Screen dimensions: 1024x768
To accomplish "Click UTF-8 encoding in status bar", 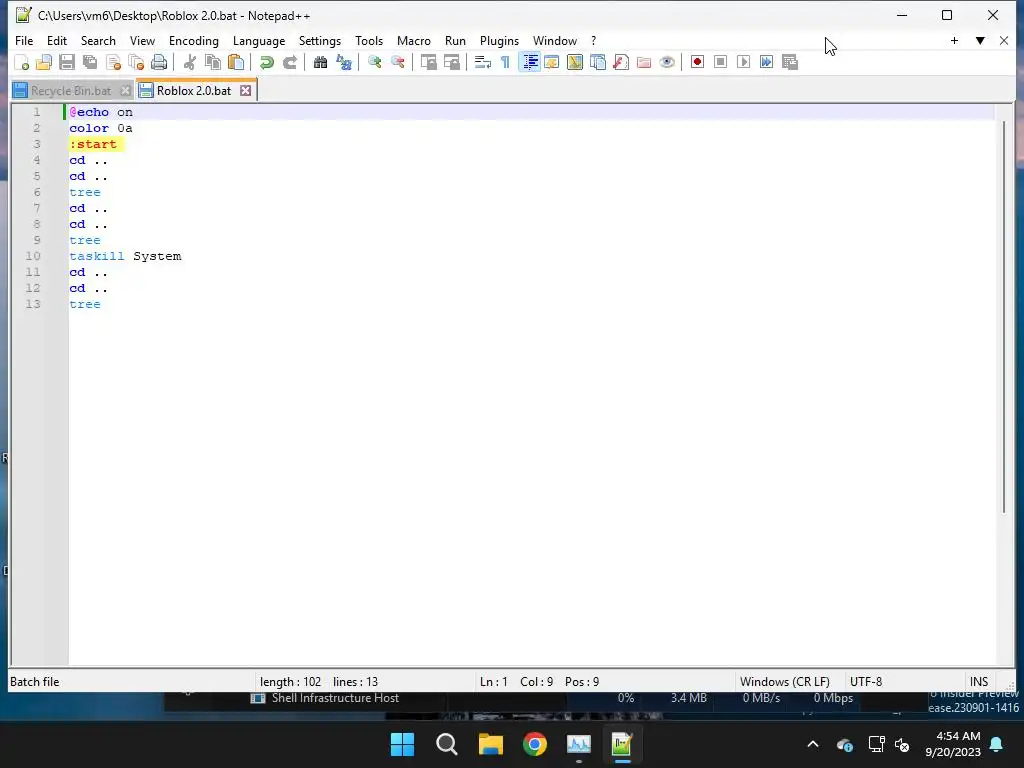I will point(865,682).
